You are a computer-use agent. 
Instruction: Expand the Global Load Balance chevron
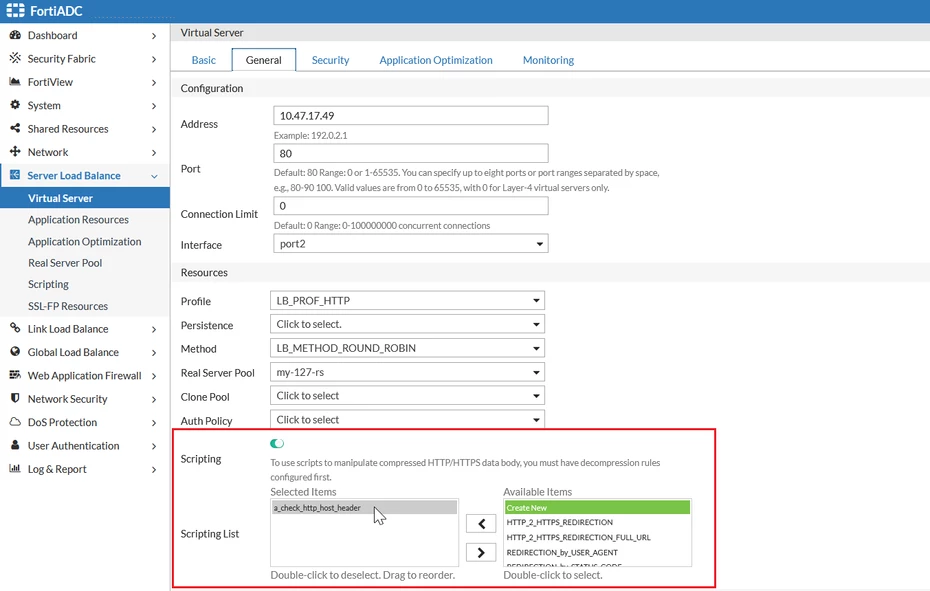154,352
